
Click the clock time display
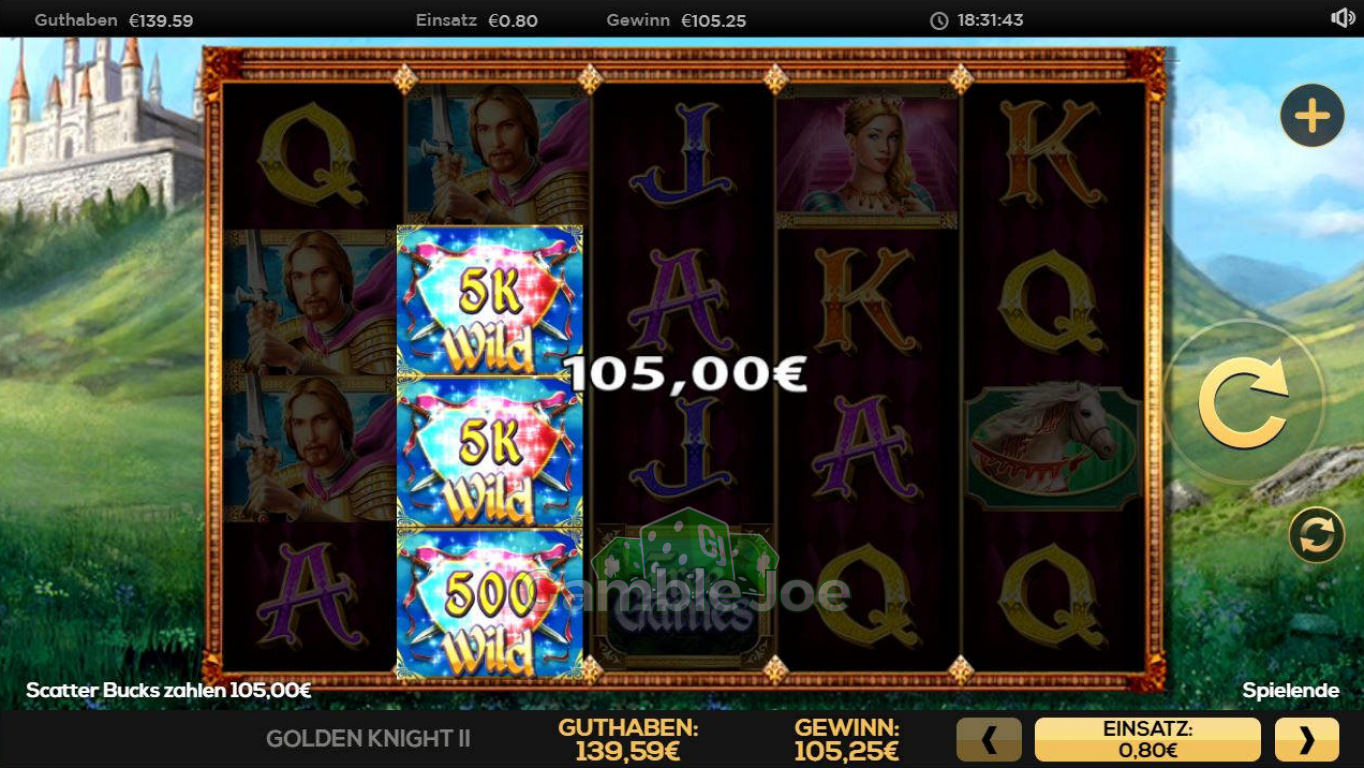pyautogui.click(x=977, y=20)
